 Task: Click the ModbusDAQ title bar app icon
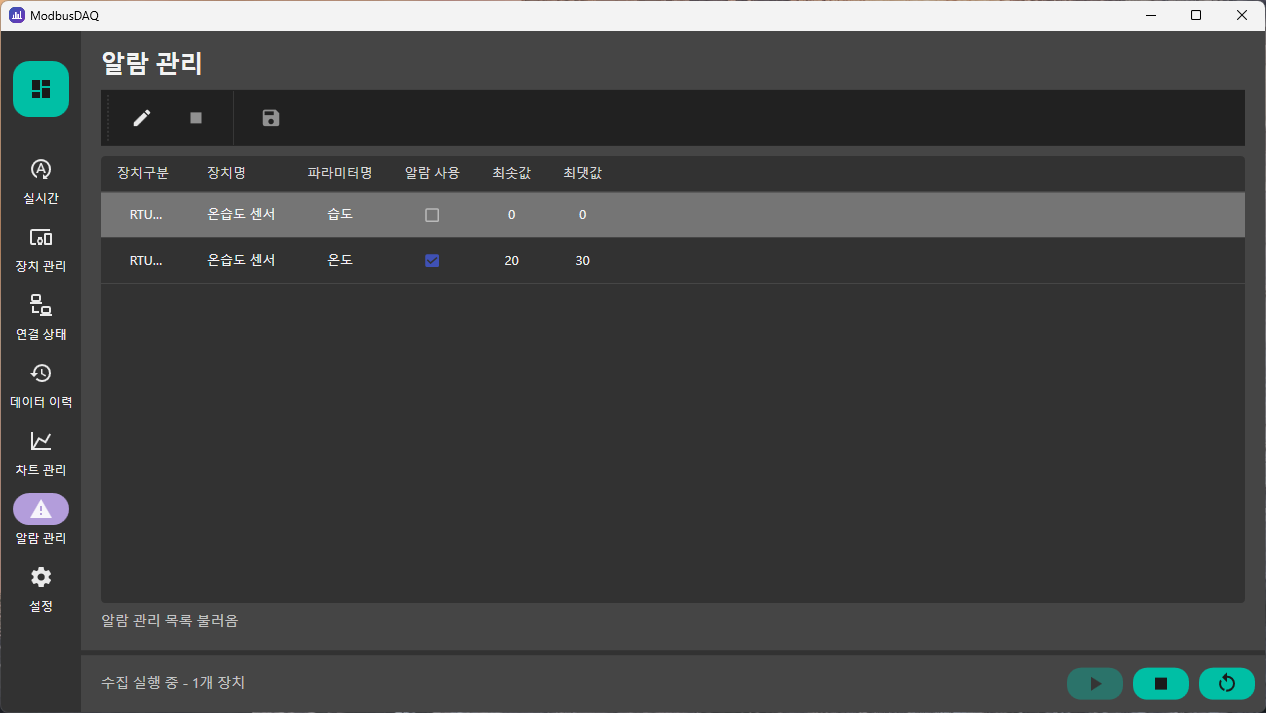tap(16, 15)
